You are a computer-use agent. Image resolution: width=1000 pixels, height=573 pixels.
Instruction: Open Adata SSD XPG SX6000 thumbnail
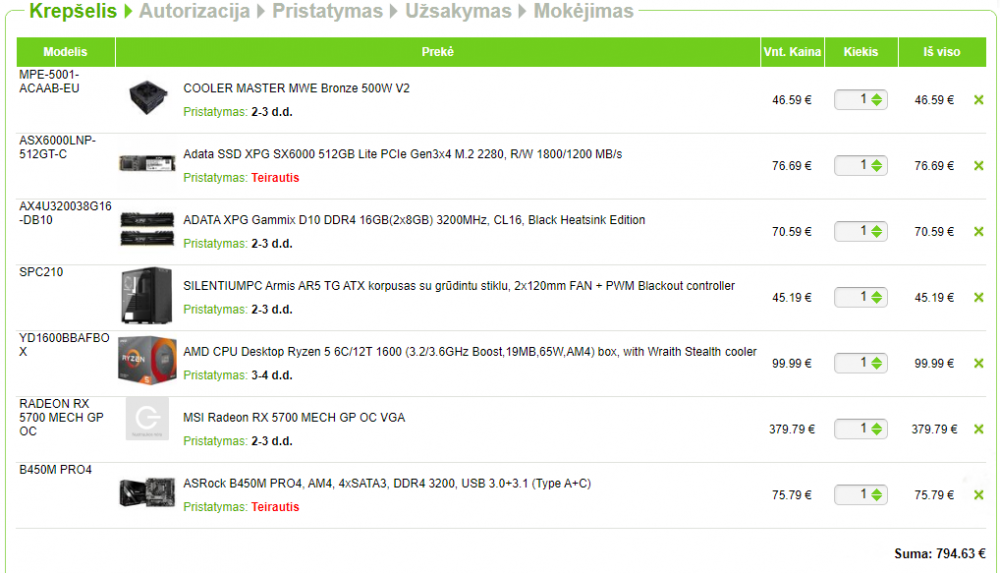click(147, 164)
